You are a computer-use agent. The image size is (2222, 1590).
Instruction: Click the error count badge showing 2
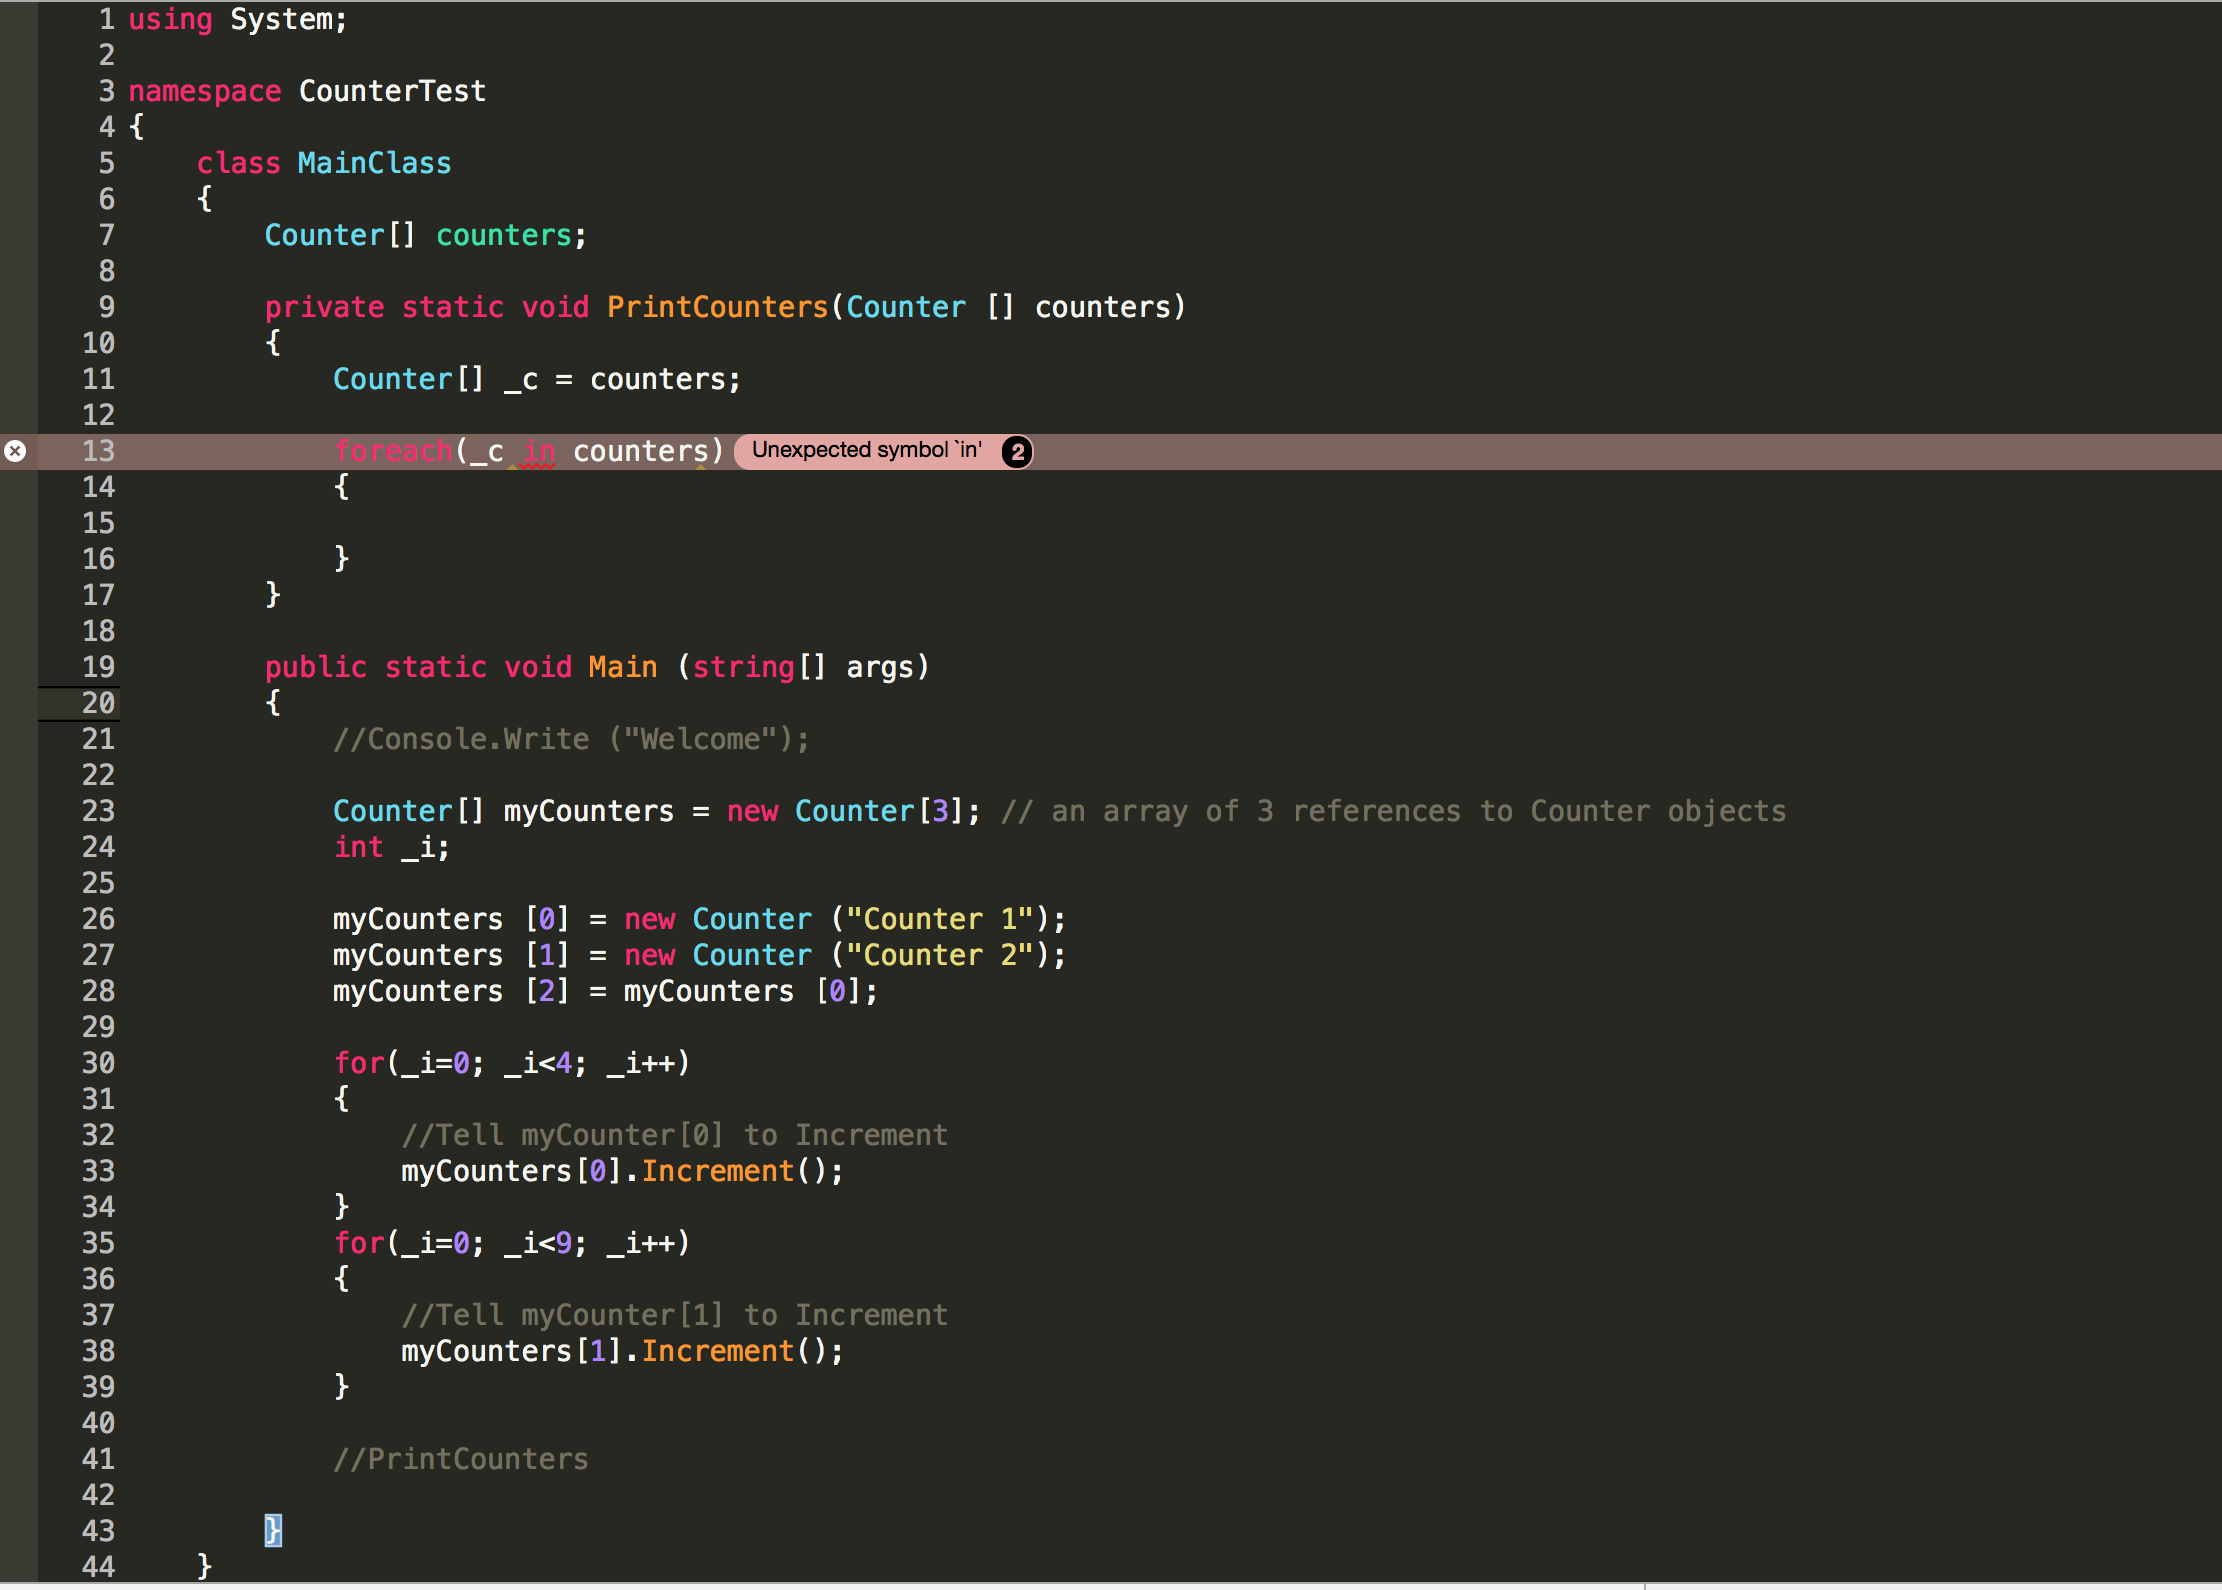(1016, 452)
